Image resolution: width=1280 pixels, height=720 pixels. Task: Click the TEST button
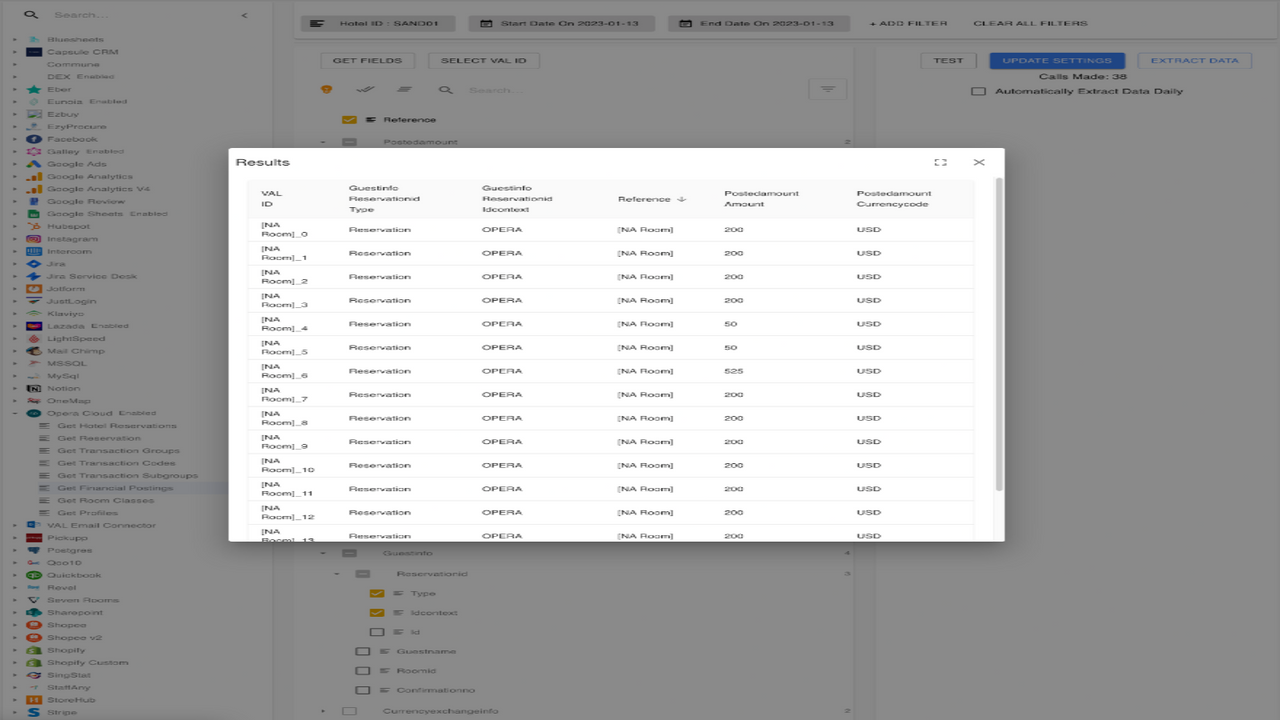click(x=948, y=61)
